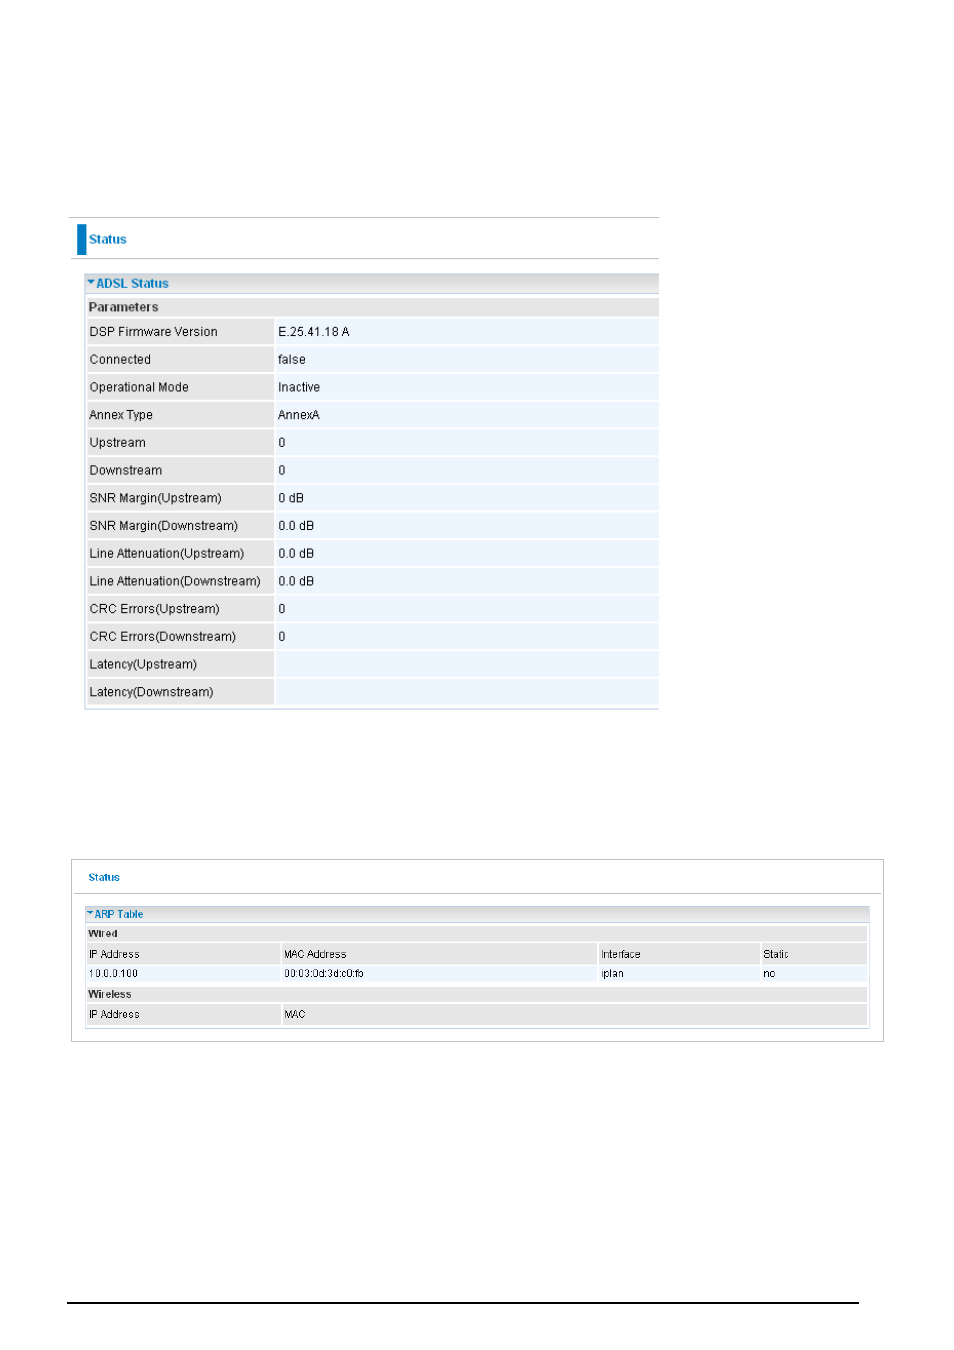
Task: Select the AnnexA value
Action: pos(299,415)
